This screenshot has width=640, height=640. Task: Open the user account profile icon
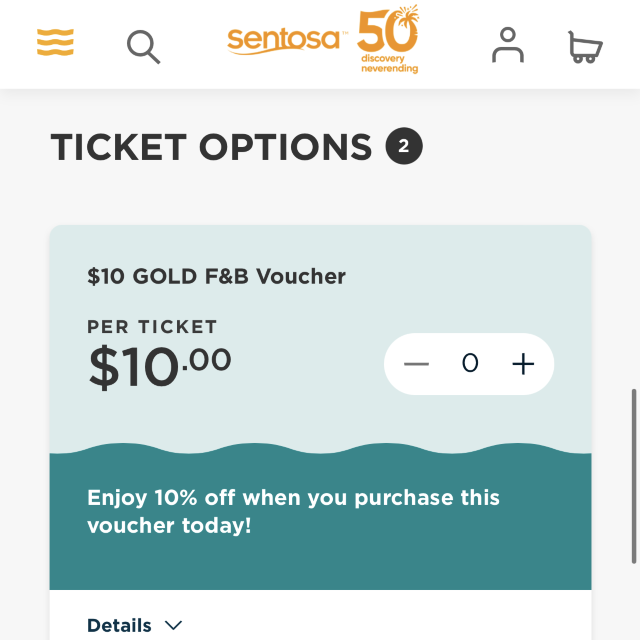point(508,45)
